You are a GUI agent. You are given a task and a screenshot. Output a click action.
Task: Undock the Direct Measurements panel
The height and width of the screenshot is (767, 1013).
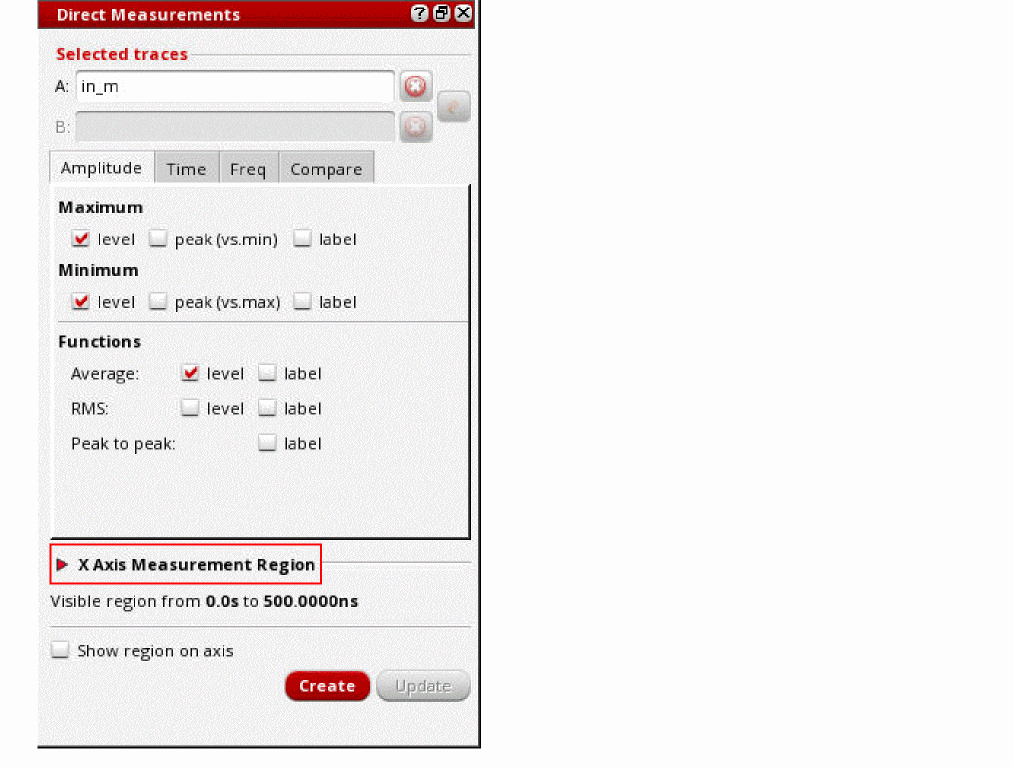point(441,13)
